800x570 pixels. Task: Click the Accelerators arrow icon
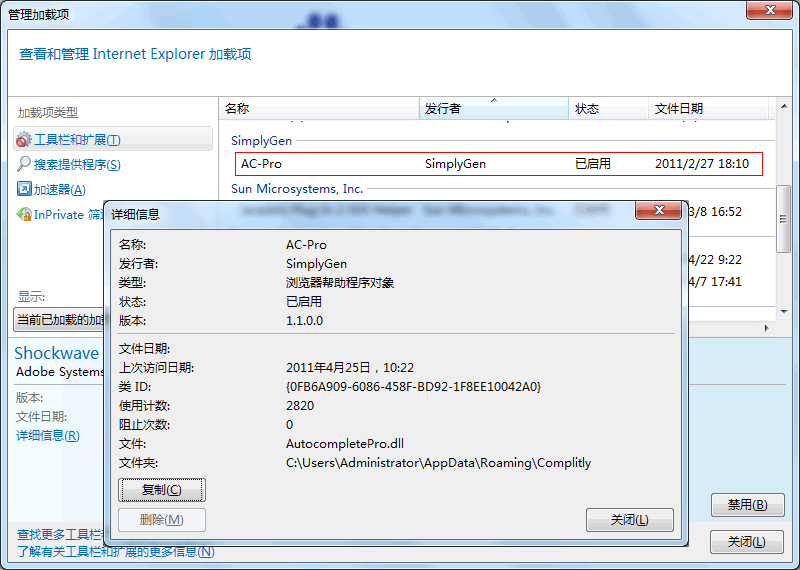[x=23, y=189]
